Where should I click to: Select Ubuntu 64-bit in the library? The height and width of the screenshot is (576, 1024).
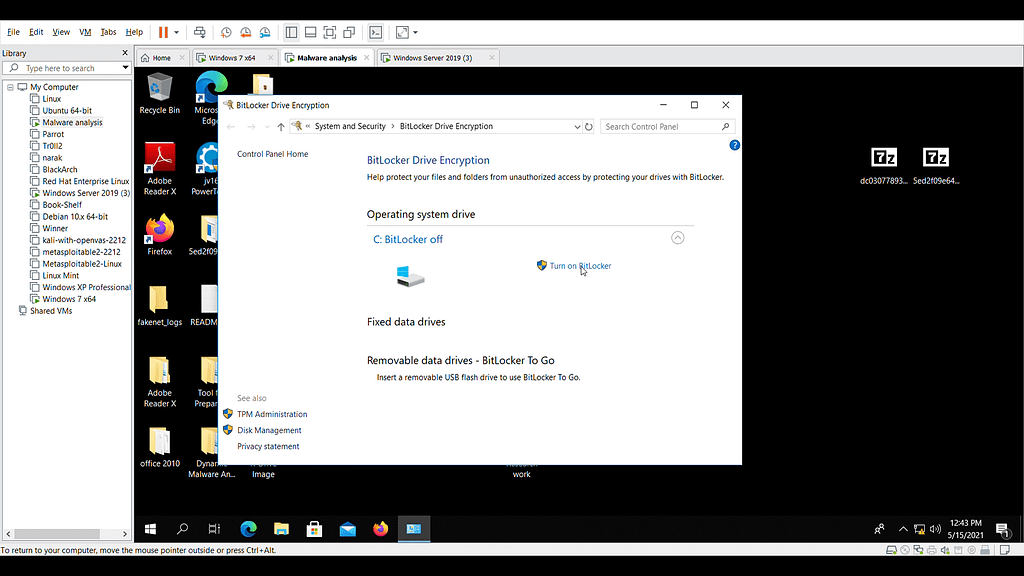(67, 110)
